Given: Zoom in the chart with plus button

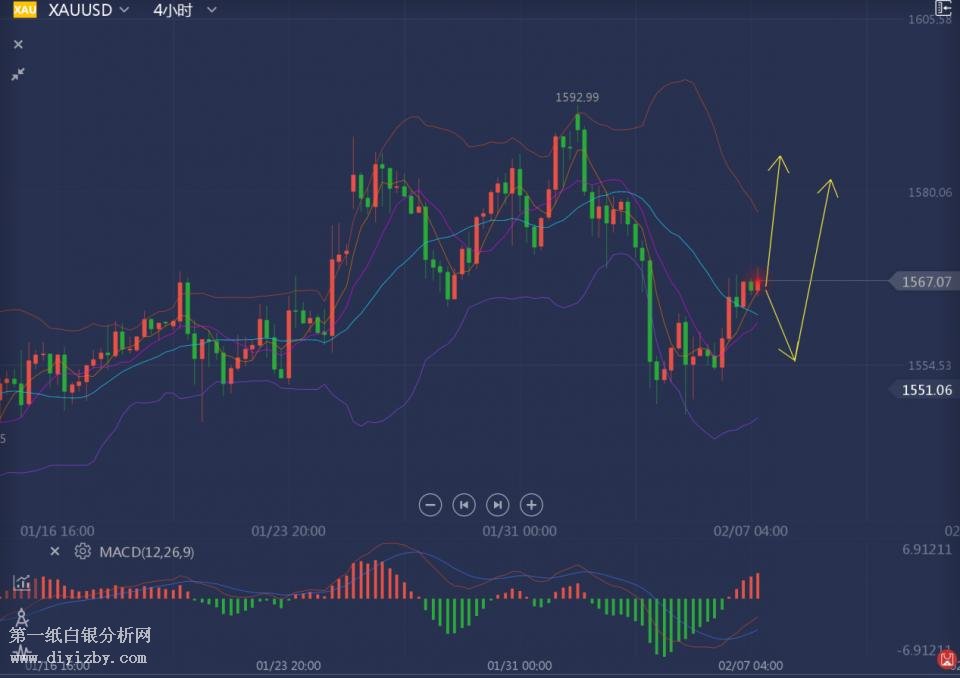Looking at the screenshot, I should [532, 505].
